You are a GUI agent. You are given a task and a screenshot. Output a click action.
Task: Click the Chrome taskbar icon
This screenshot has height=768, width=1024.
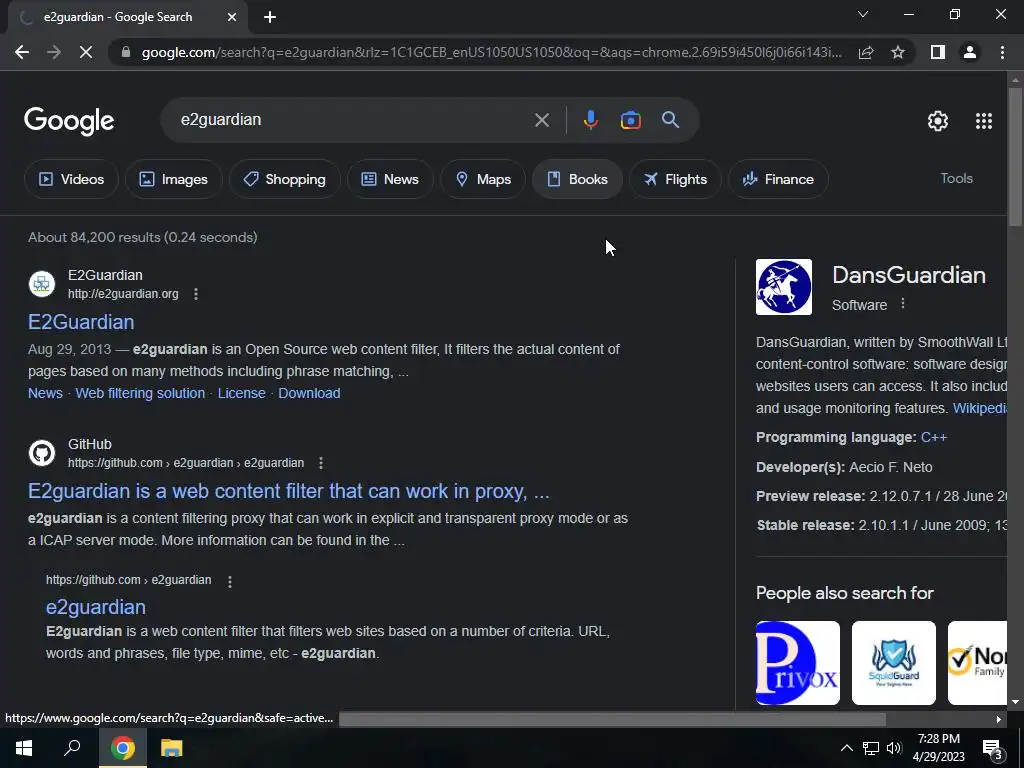(122, 748)
